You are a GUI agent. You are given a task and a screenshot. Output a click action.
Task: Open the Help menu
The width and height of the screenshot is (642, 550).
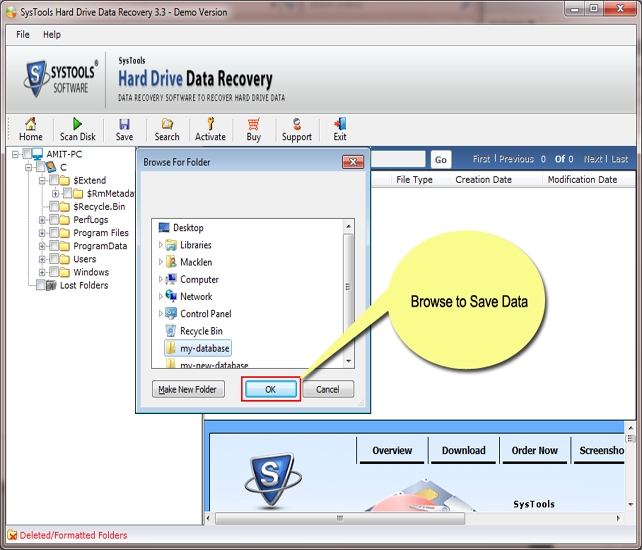tap(52, 34)
